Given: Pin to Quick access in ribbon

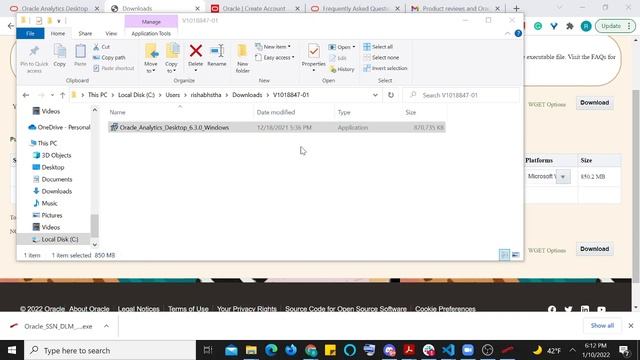Looking at the screenshot, I should (x=34, y=59).
